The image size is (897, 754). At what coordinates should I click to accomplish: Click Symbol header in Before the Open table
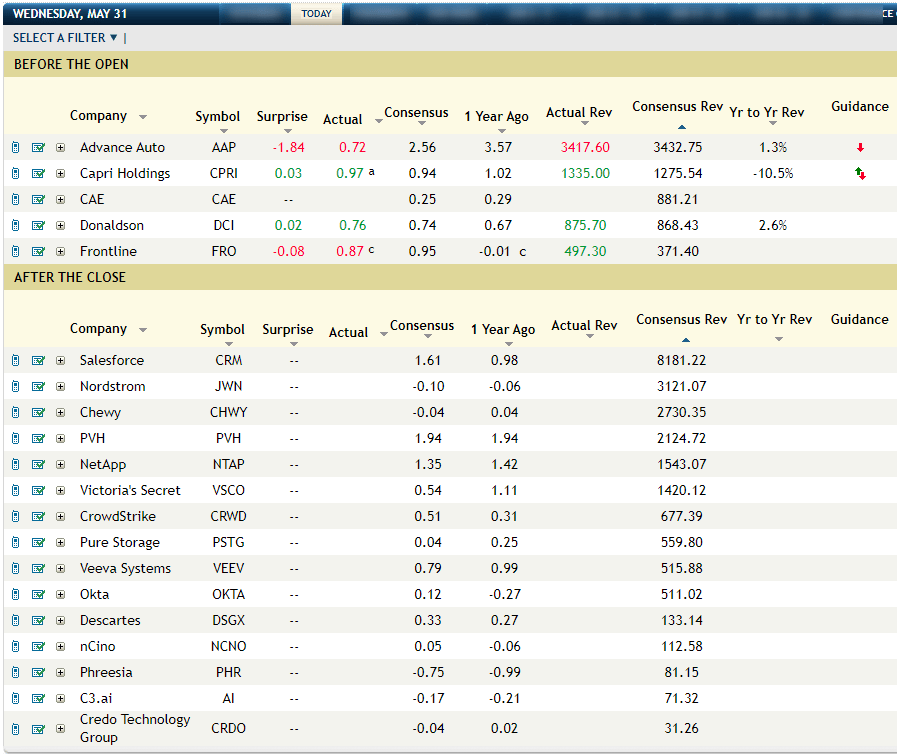217,116
